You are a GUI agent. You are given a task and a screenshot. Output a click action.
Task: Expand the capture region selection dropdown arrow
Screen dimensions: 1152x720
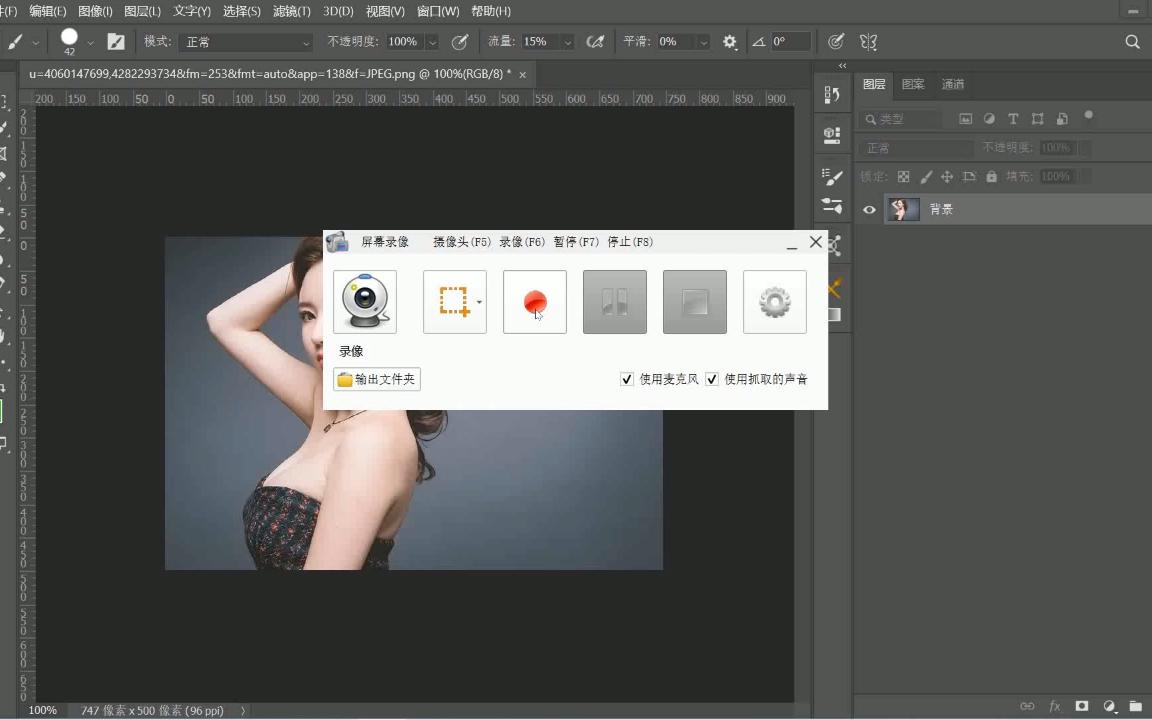[479, 302]
